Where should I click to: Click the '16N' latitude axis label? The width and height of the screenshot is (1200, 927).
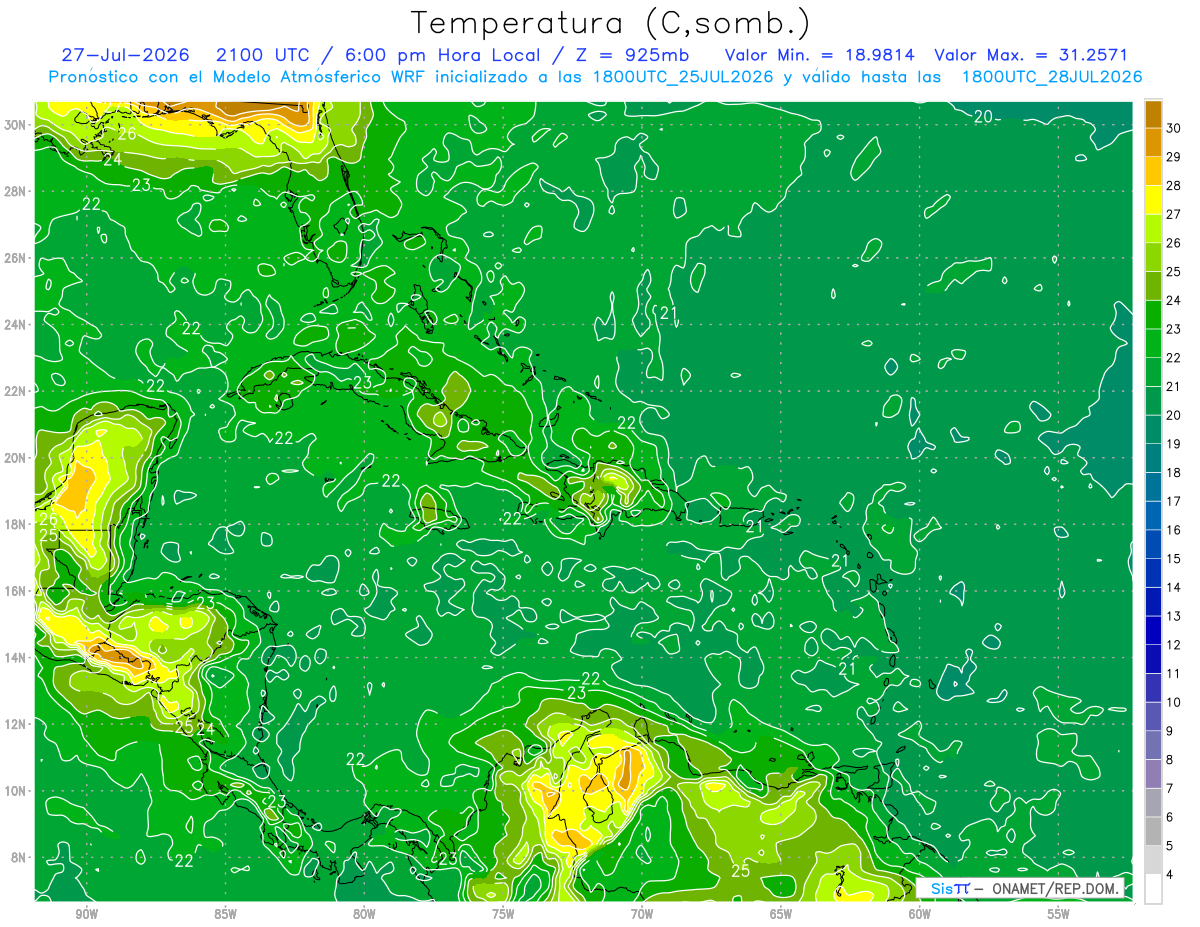click(x=17, y=590)
